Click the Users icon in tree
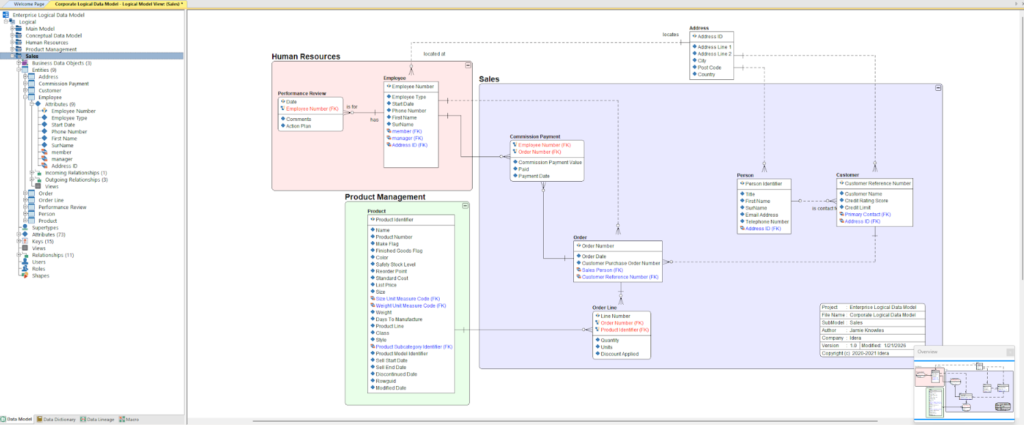Image resolution: width=1024 pixels, height=425 pixels. 25,262
